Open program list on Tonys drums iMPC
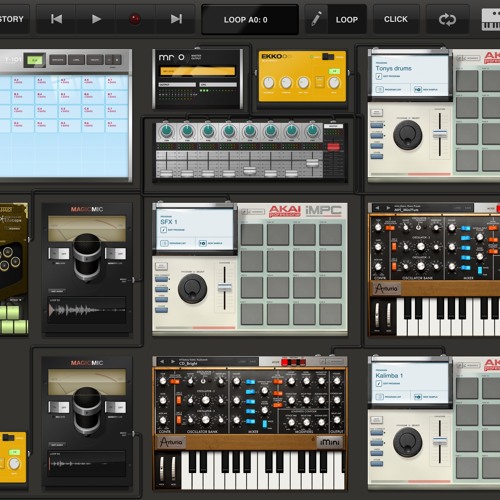The height and width of the screenshot is (500, 500). (x=379, y=89)
